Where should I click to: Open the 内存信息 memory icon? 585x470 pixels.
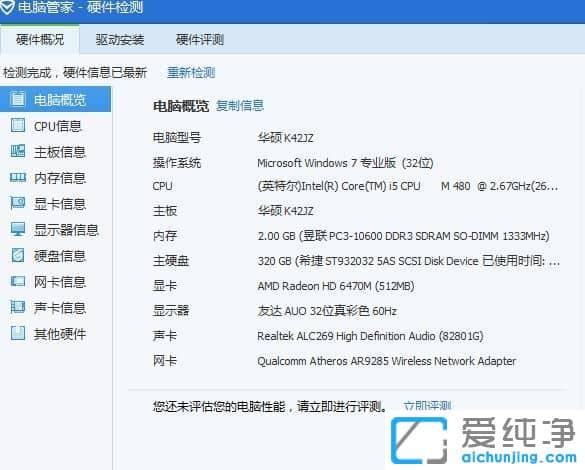18,178
